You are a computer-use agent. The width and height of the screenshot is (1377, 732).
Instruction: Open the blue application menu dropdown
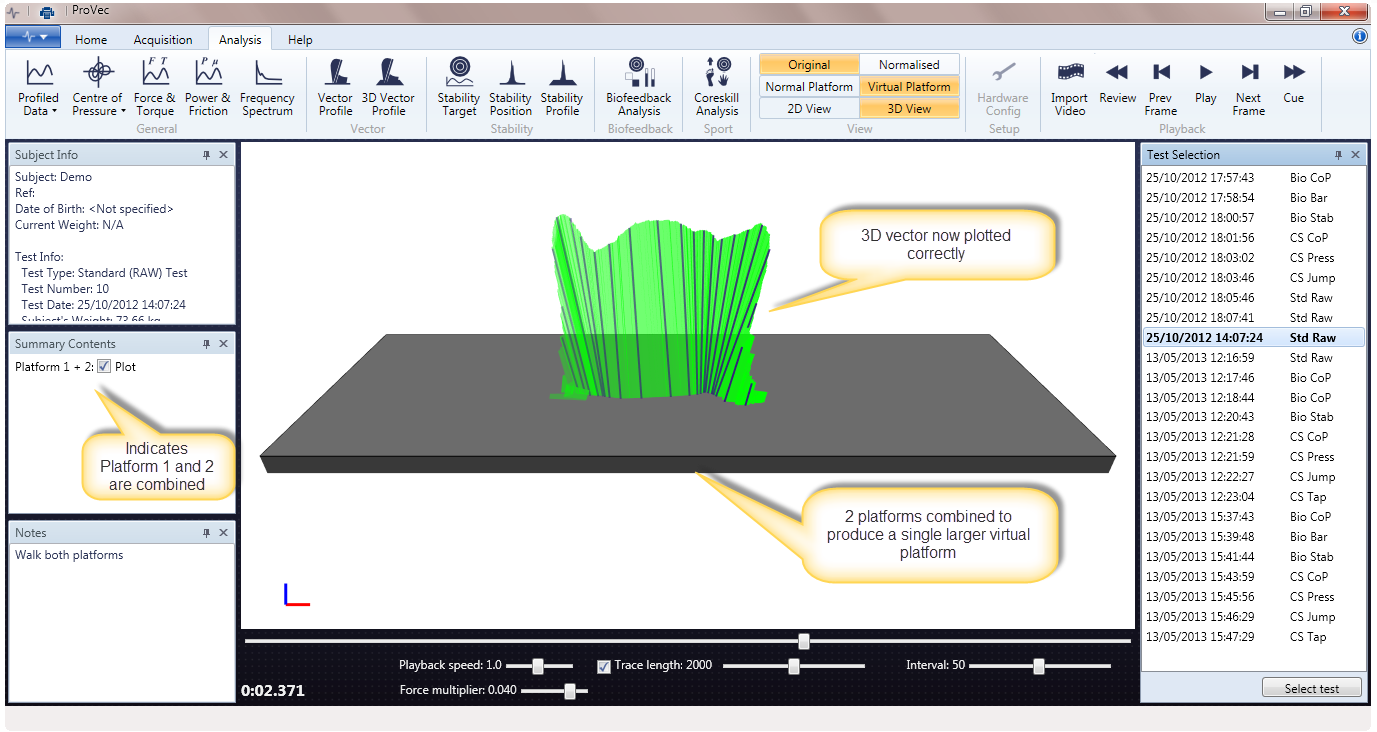(x=35, y=37)
